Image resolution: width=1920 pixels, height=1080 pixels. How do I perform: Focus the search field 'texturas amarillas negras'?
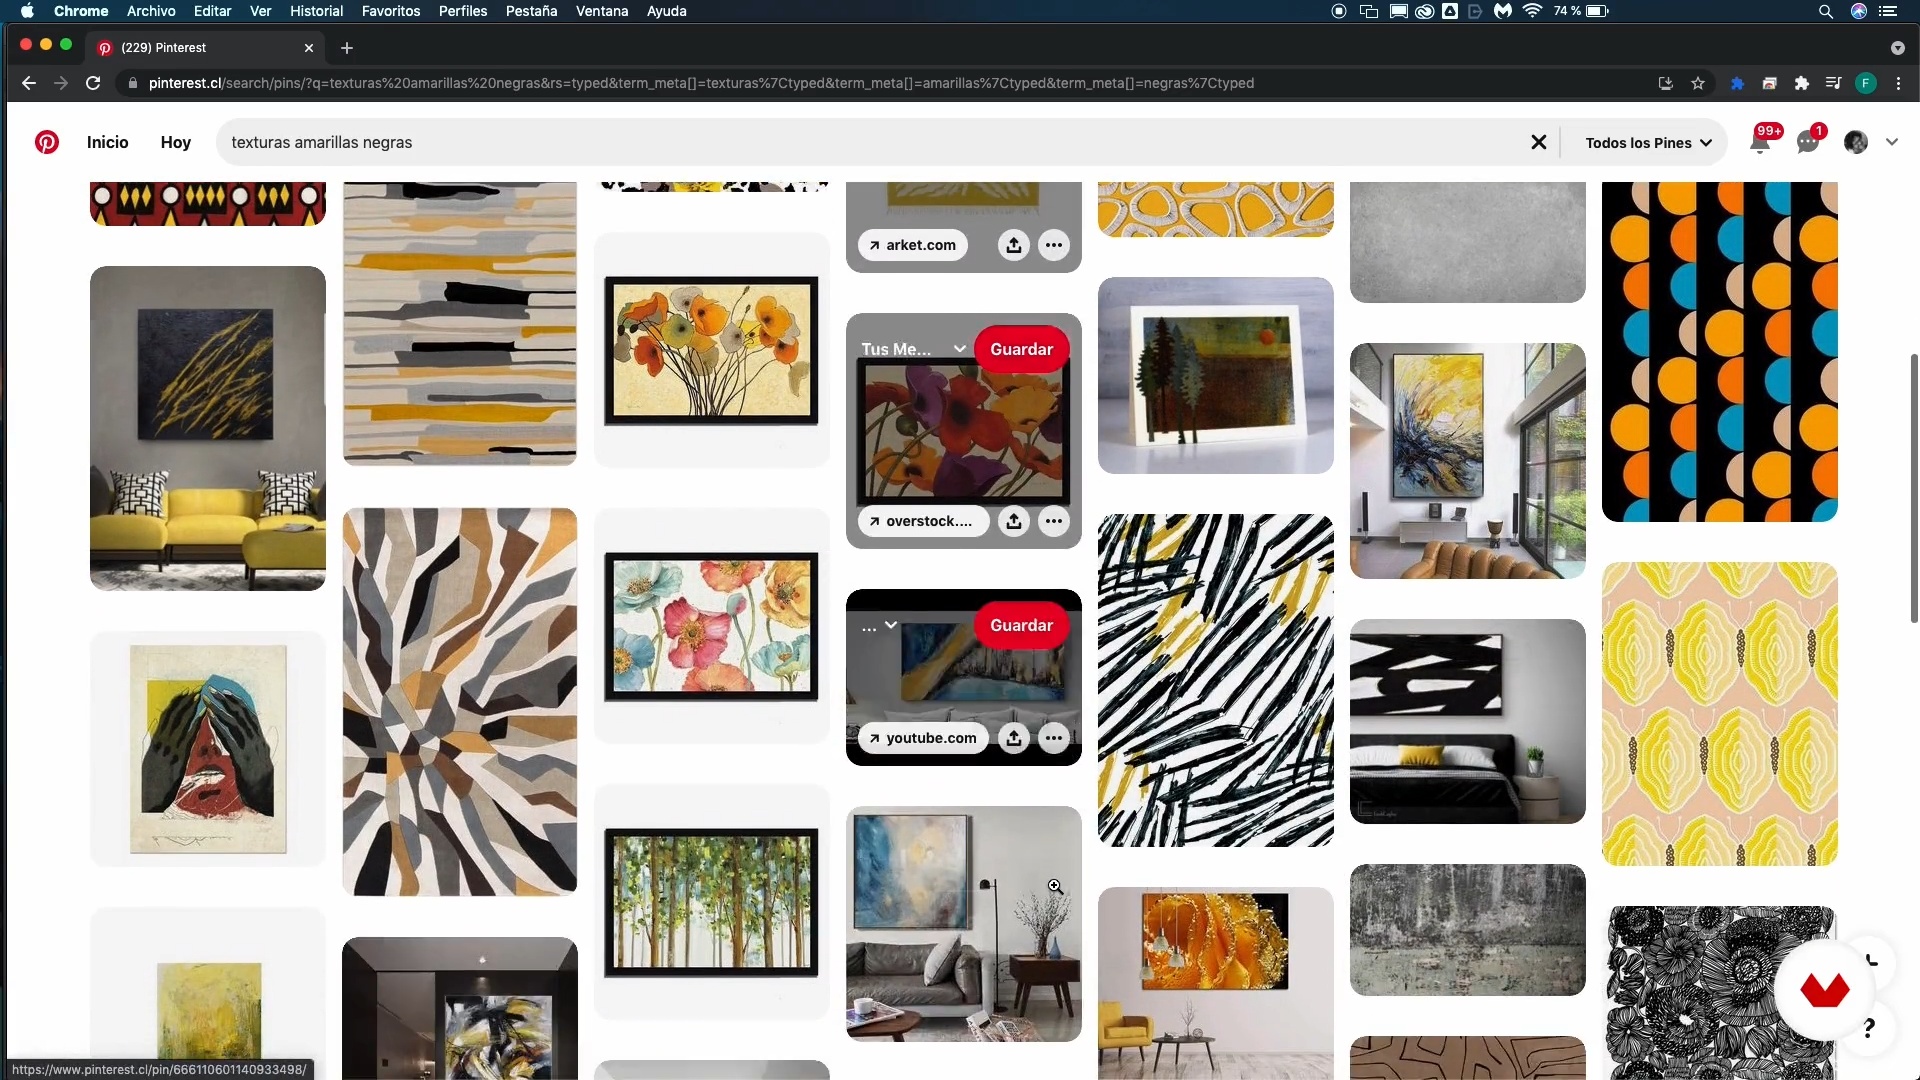870,142
